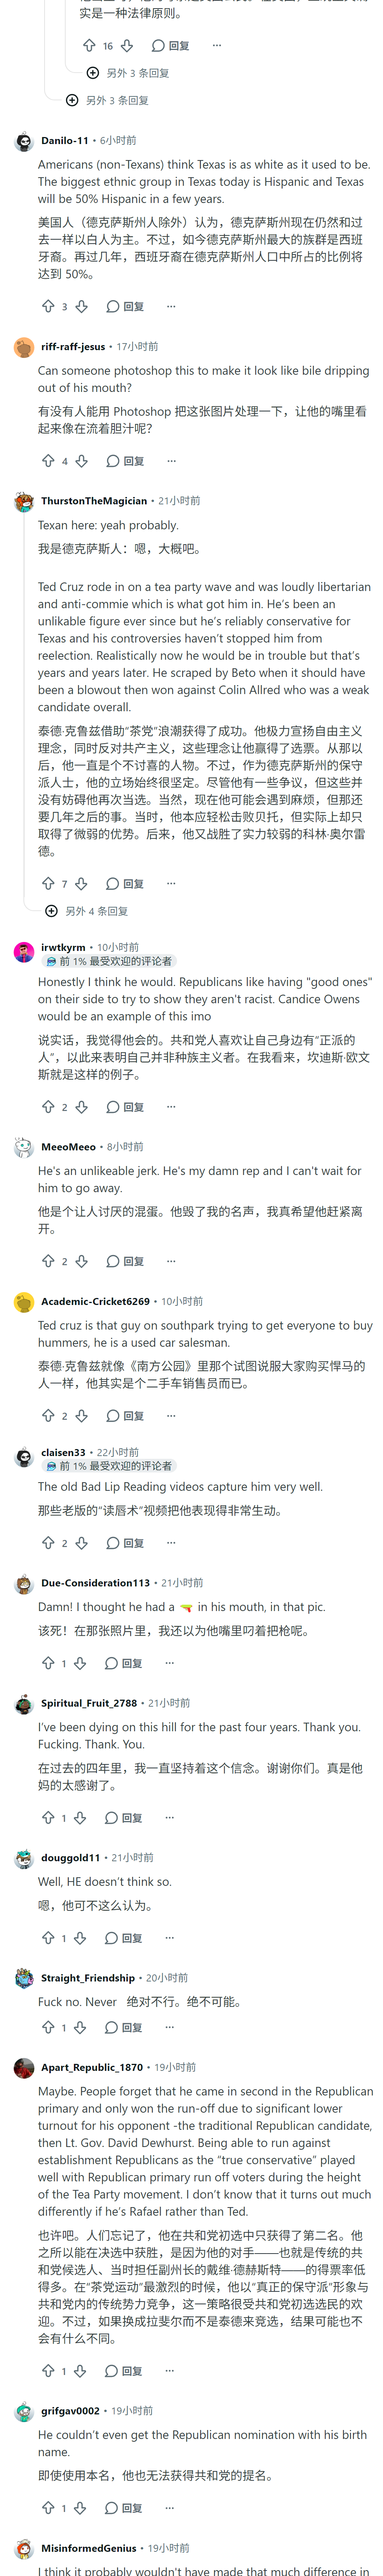Downvote Academic-Cricket6269's comment

pos(82,1415)
